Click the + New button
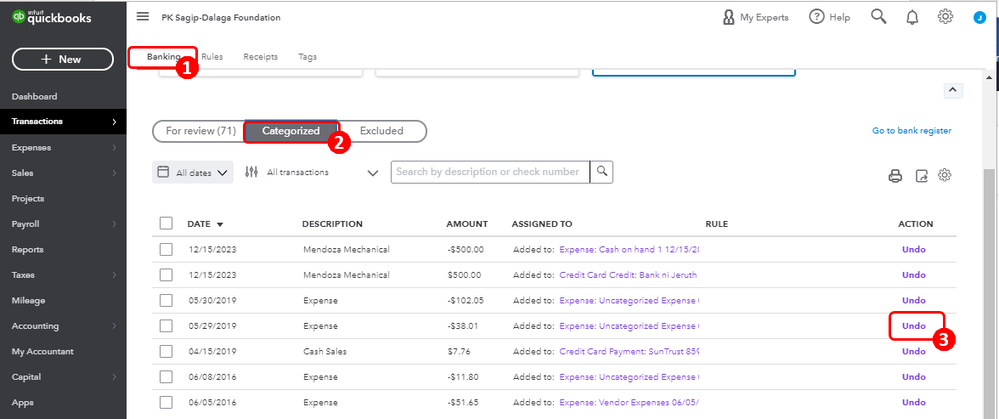The image size is (999, 419). (61, 59)
